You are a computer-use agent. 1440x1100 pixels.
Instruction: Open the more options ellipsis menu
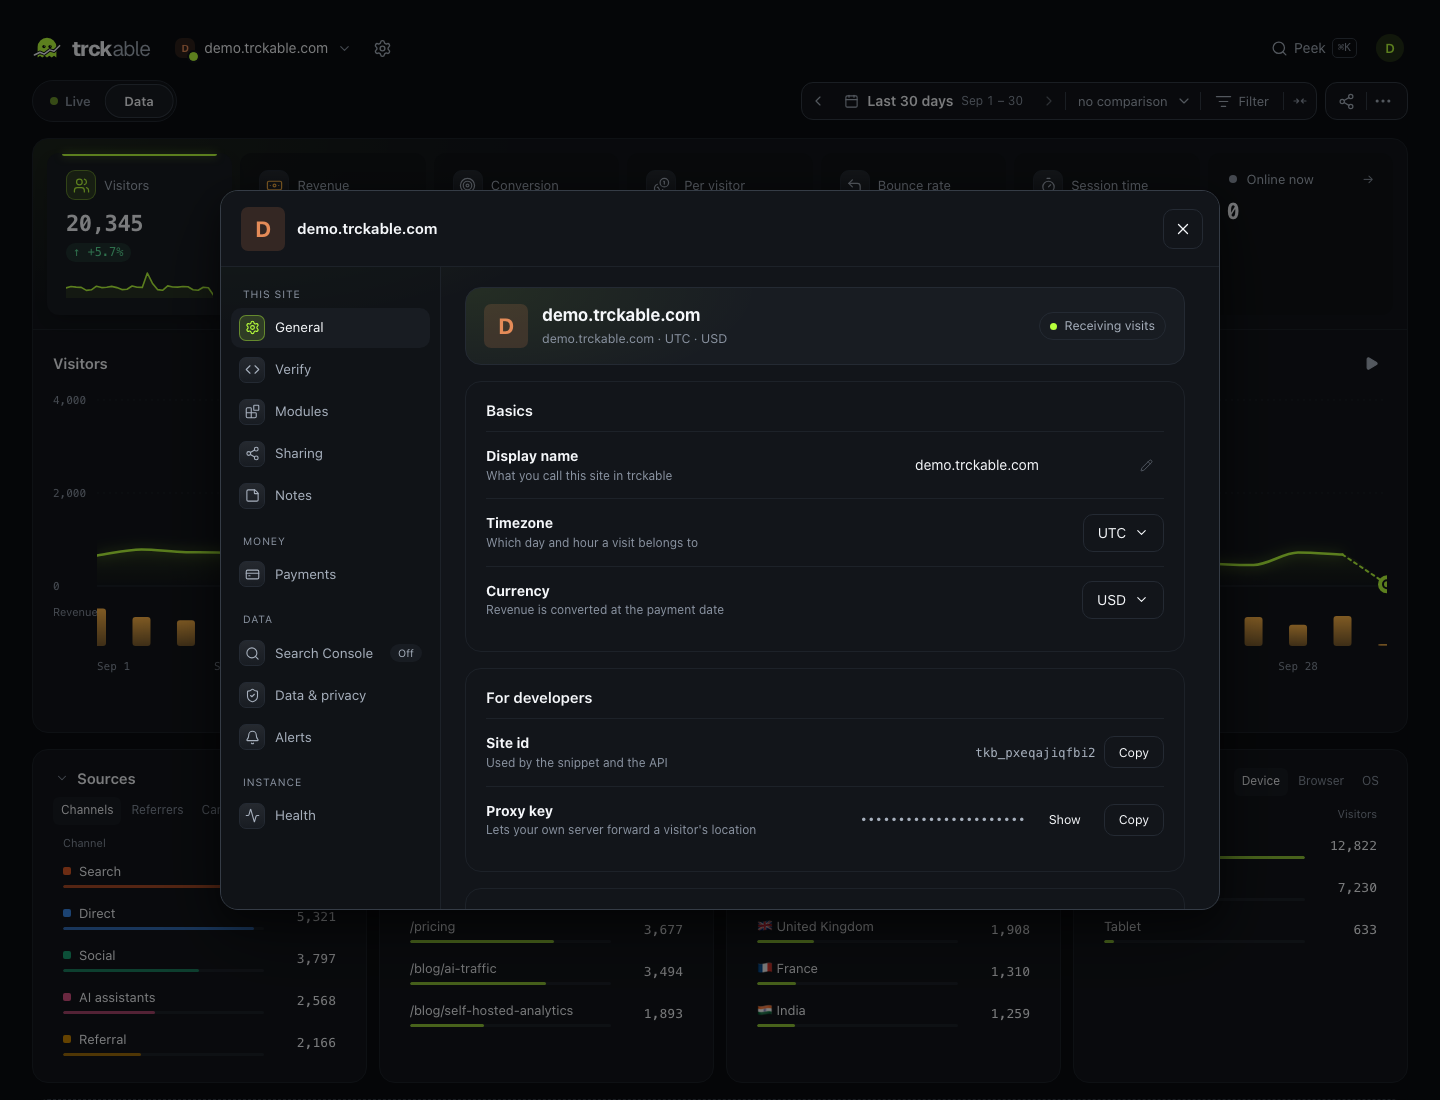[1383, 101]
